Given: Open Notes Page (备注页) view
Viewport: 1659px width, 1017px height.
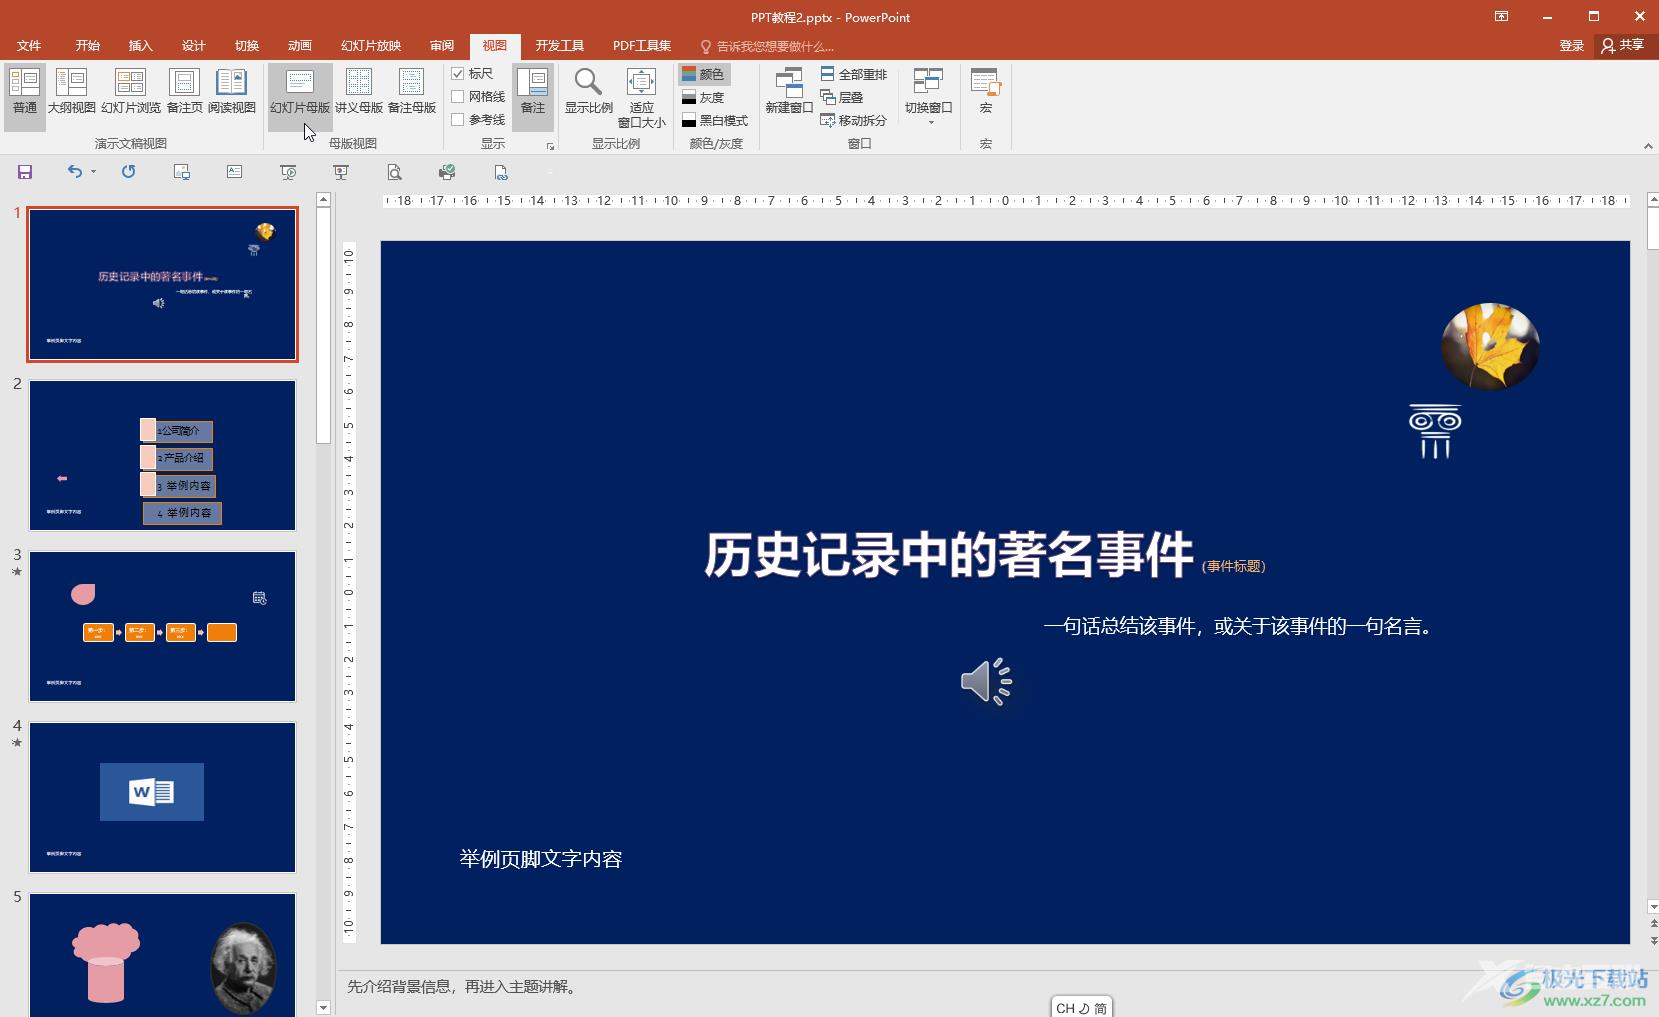Looking at the screenshot, I should tap(184, 91).
